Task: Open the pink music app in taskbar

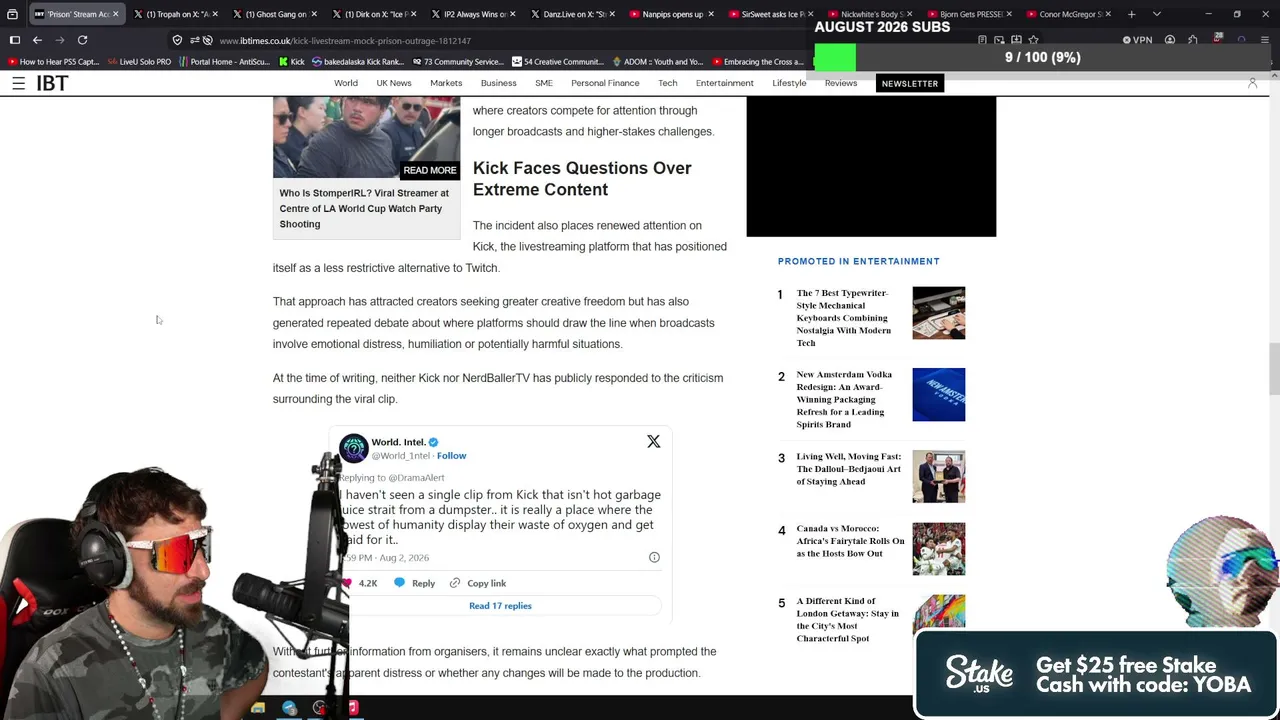Action: pos(352,708)
